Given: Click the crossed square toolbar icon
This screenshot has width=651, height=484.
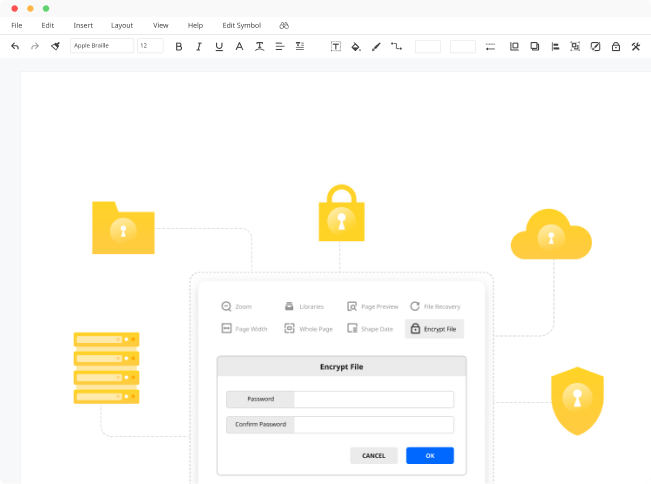Looking at the screenshot, I should point(595,46).
